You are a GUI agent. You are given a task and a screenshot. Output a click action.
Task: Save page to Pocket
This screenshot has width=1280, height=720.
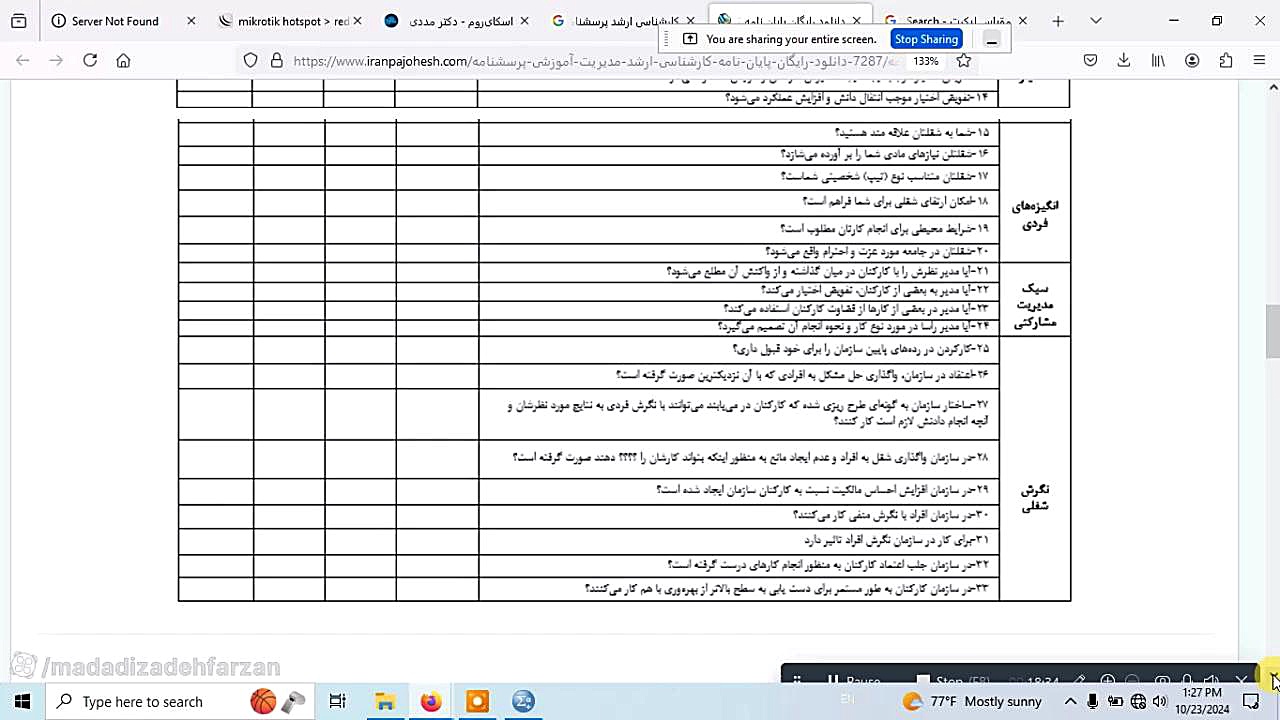[x=1091, y=61]
